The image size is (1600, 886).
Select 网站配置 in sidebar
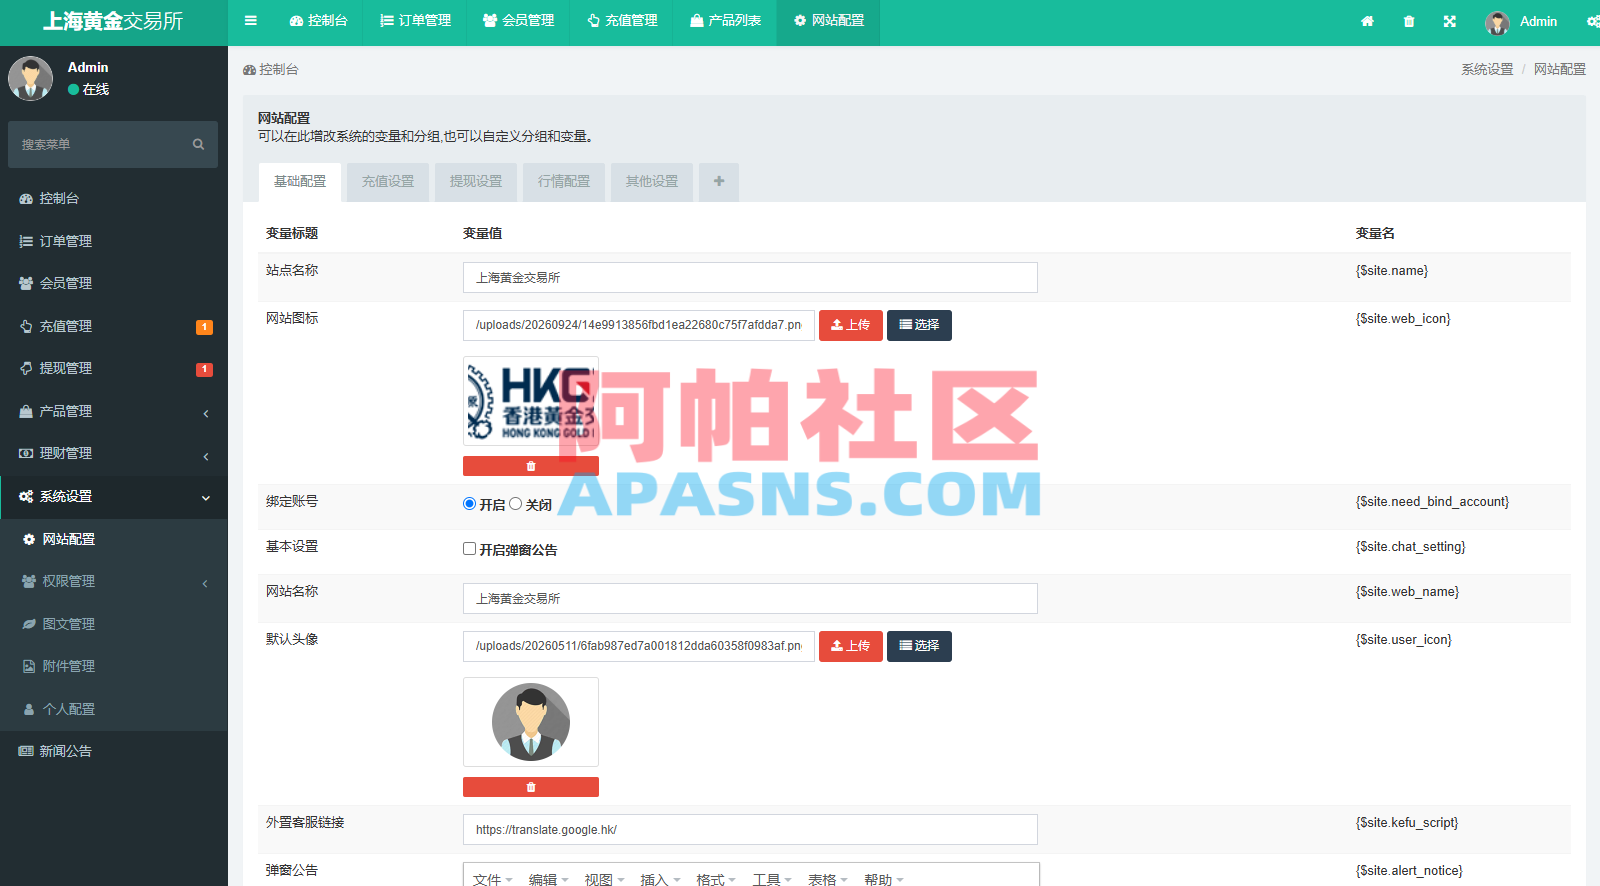[x=114, y=539]
